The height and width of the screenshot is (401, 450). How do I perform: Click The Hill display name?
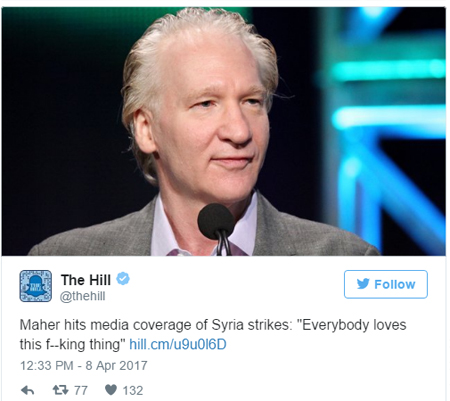[x=86, y=280]
